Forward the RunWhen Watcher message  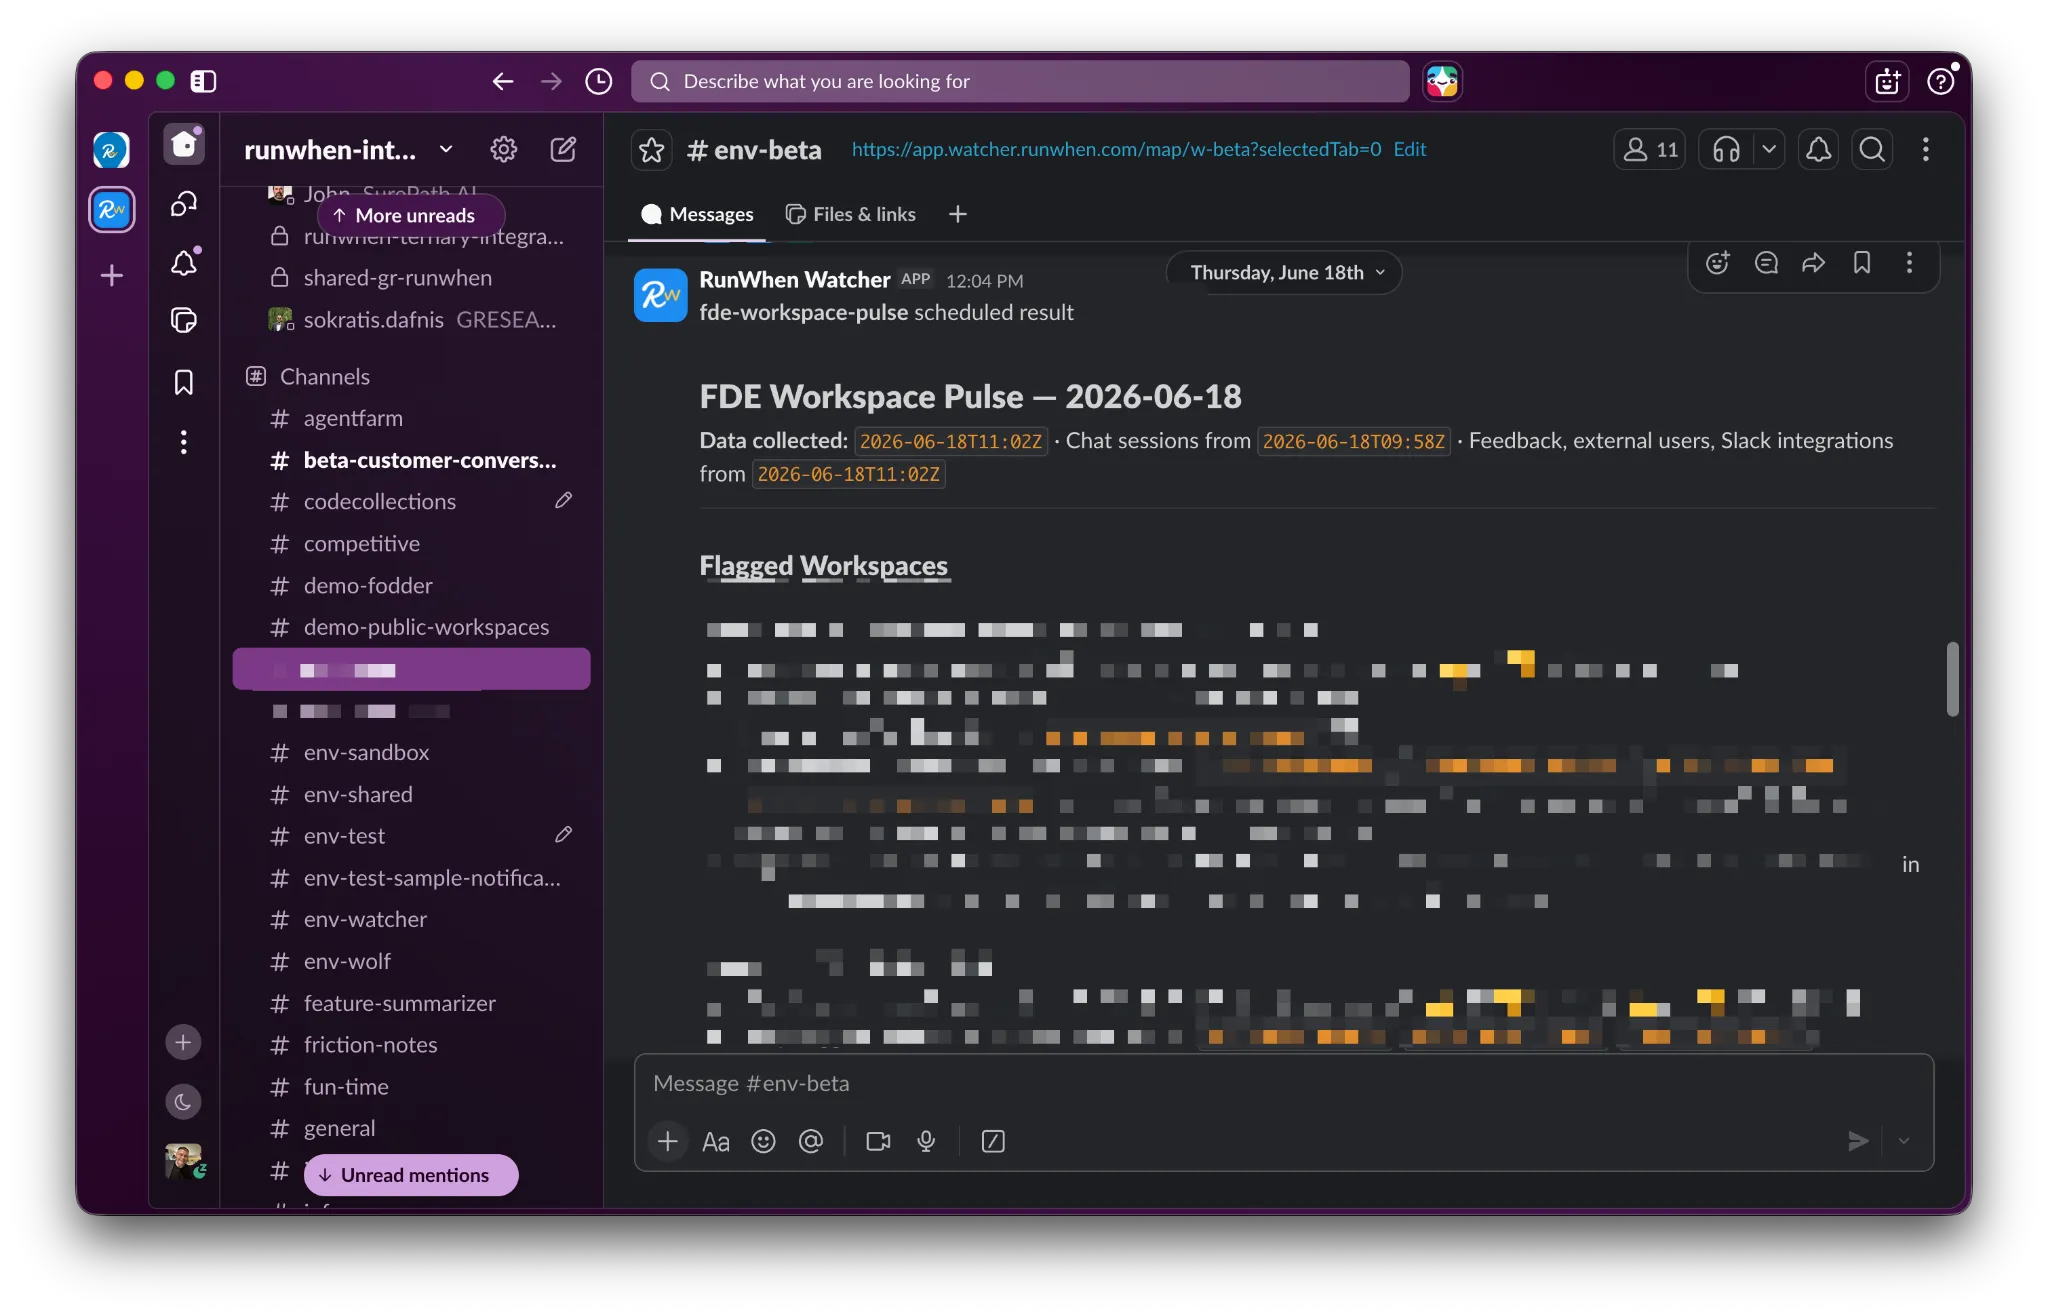tap(1814, 263)
